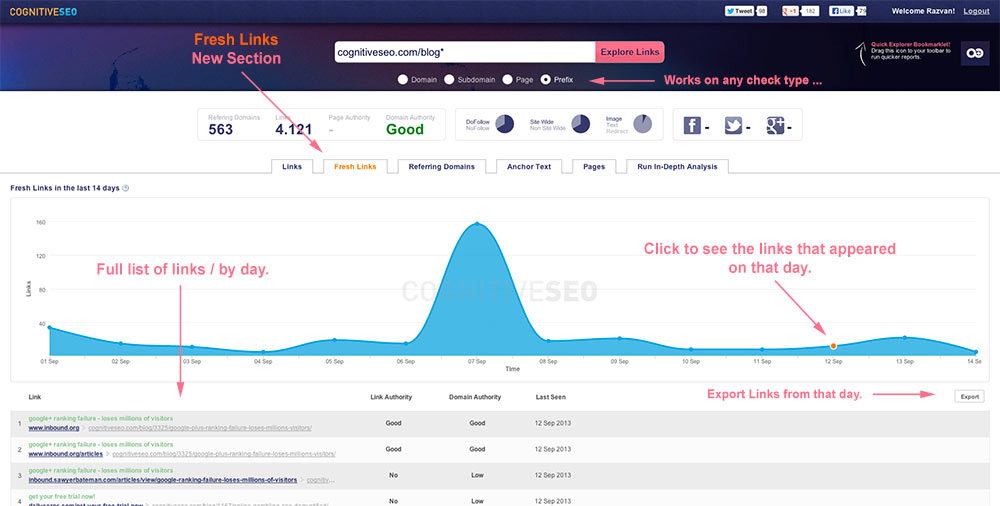Click the Google +1 share button
This screenshot has height=506, width=1000.
pos(791,11)
